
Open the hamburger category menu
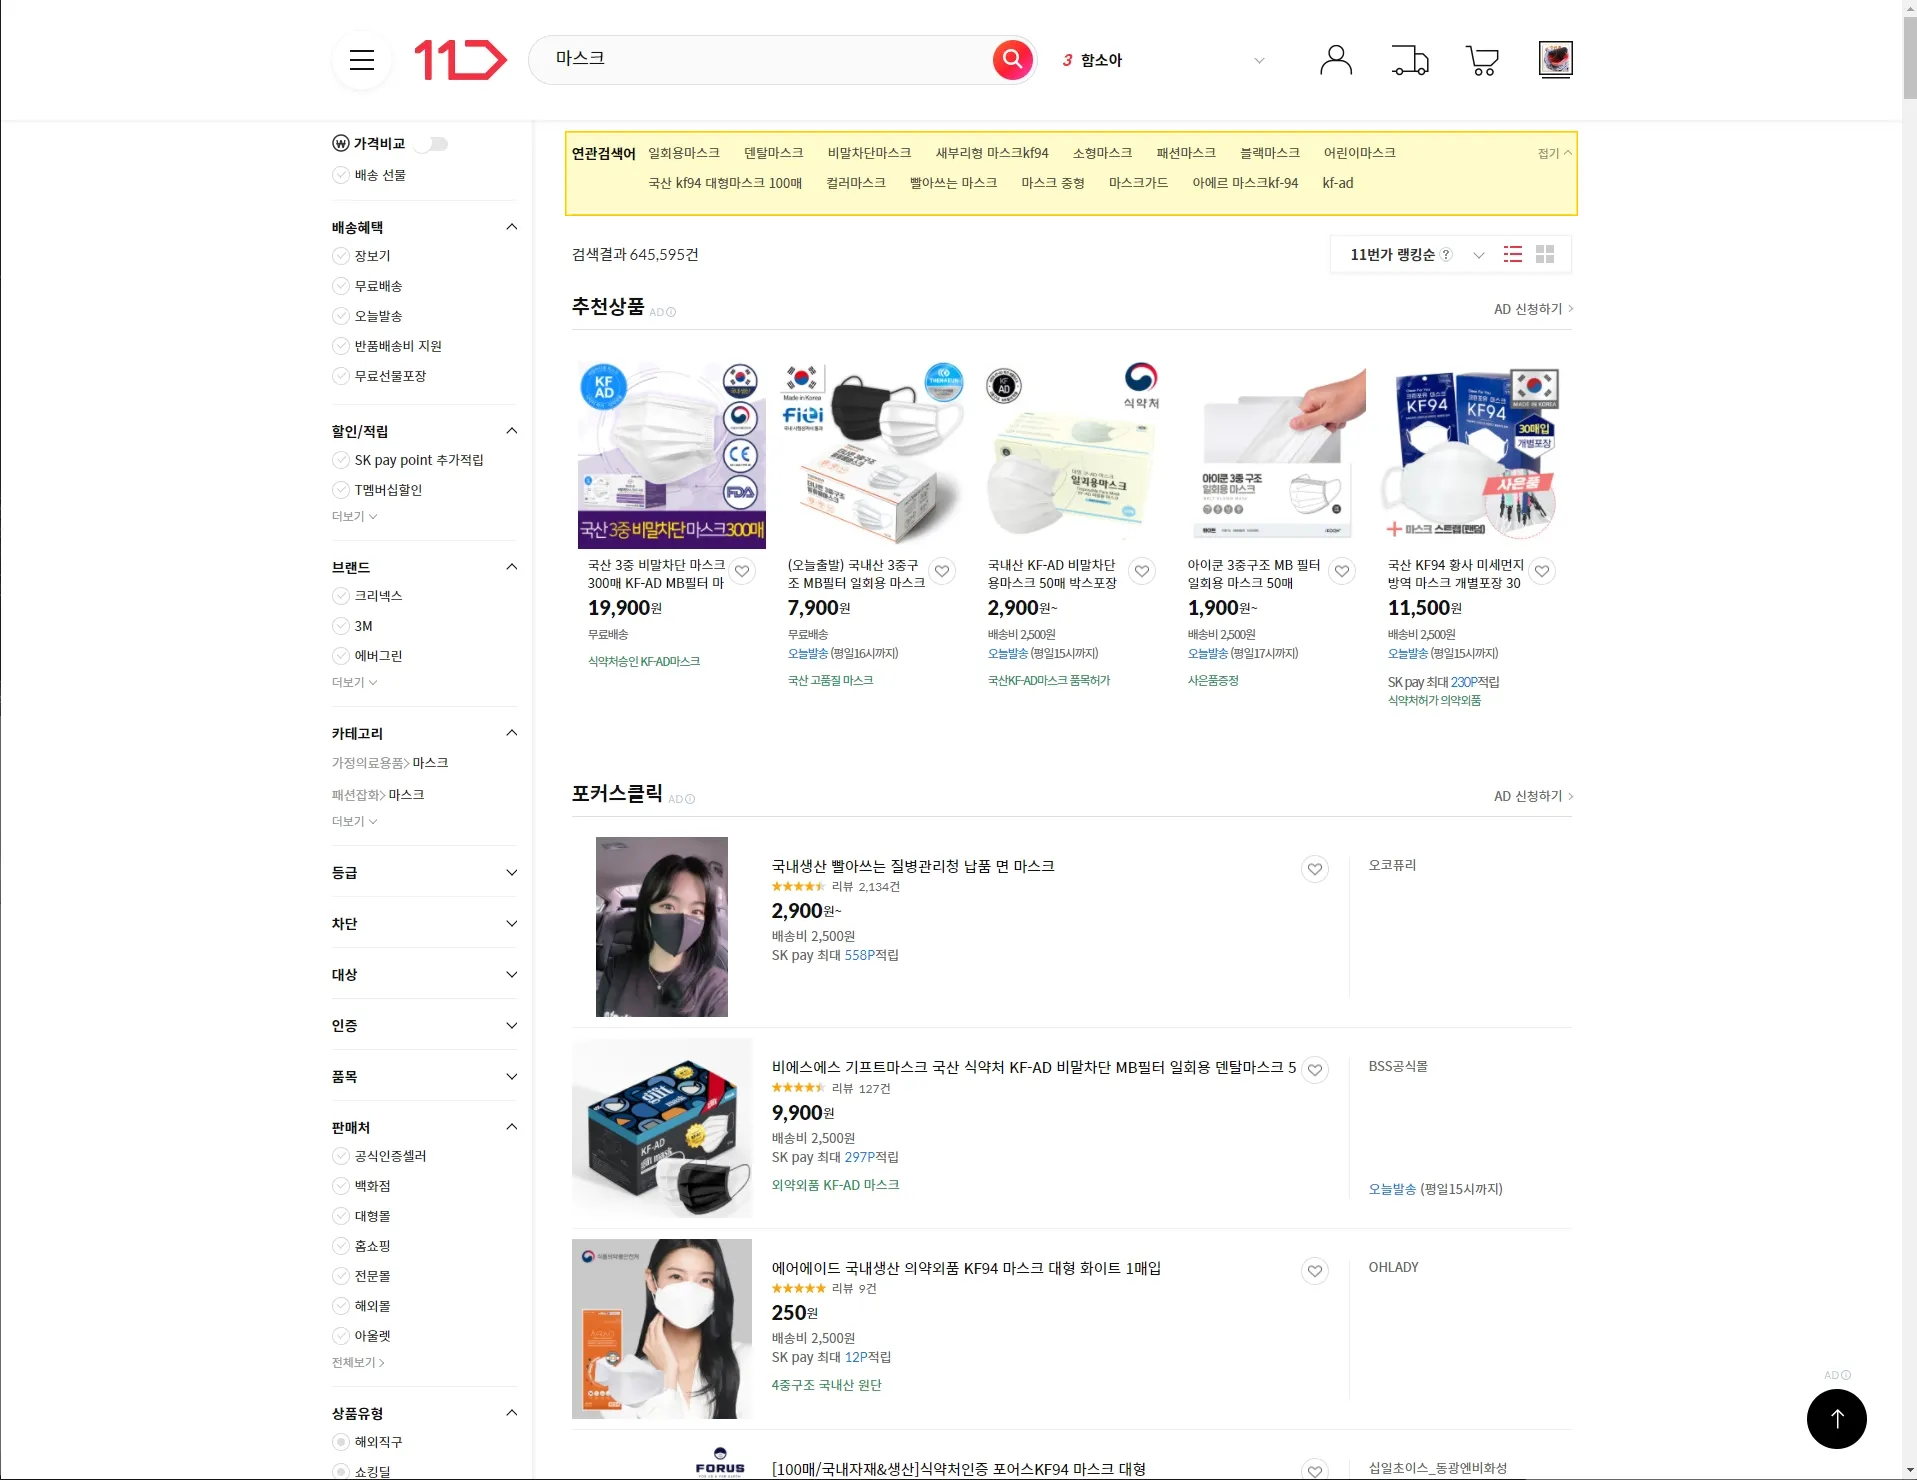point(362,60)
